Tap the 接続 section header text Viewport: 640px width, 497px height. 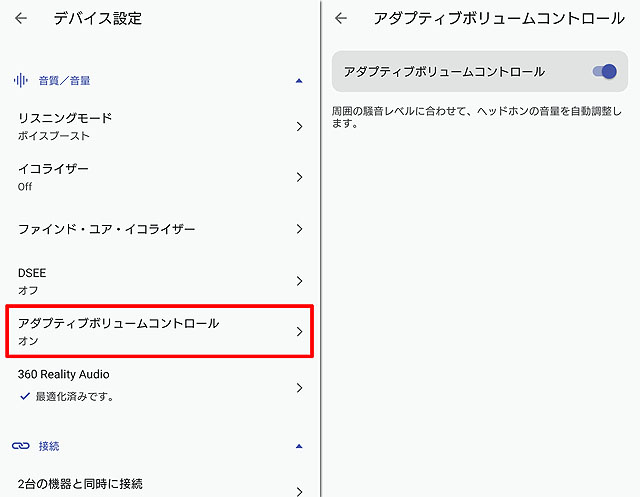pos(49,445)
